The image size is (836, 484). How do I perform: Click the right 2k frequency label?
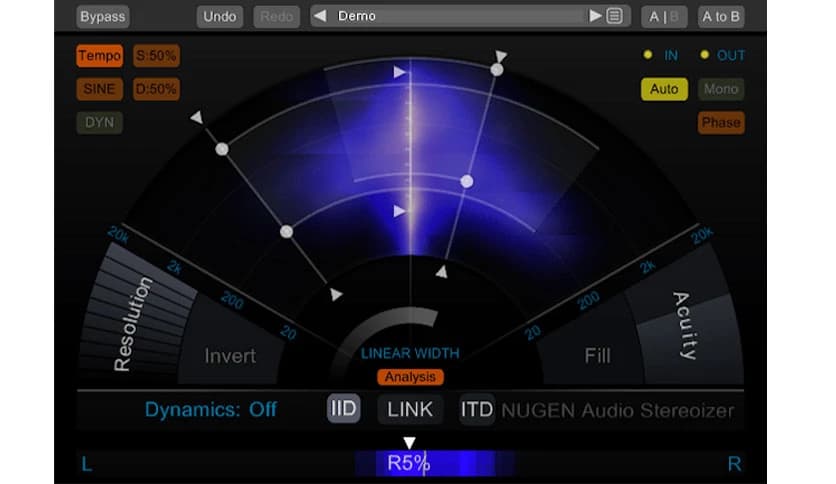pos(648,267)
